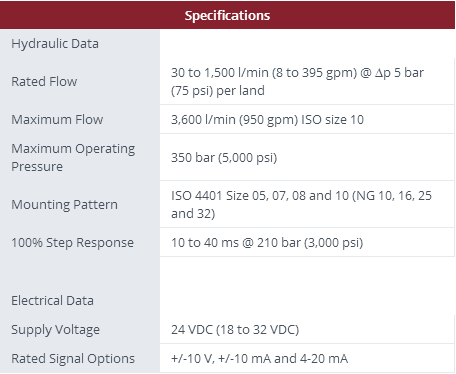This screenshot has width=456, height=374.
Task: Click the Supply Voltage label
Action: (x=56, y=330)
